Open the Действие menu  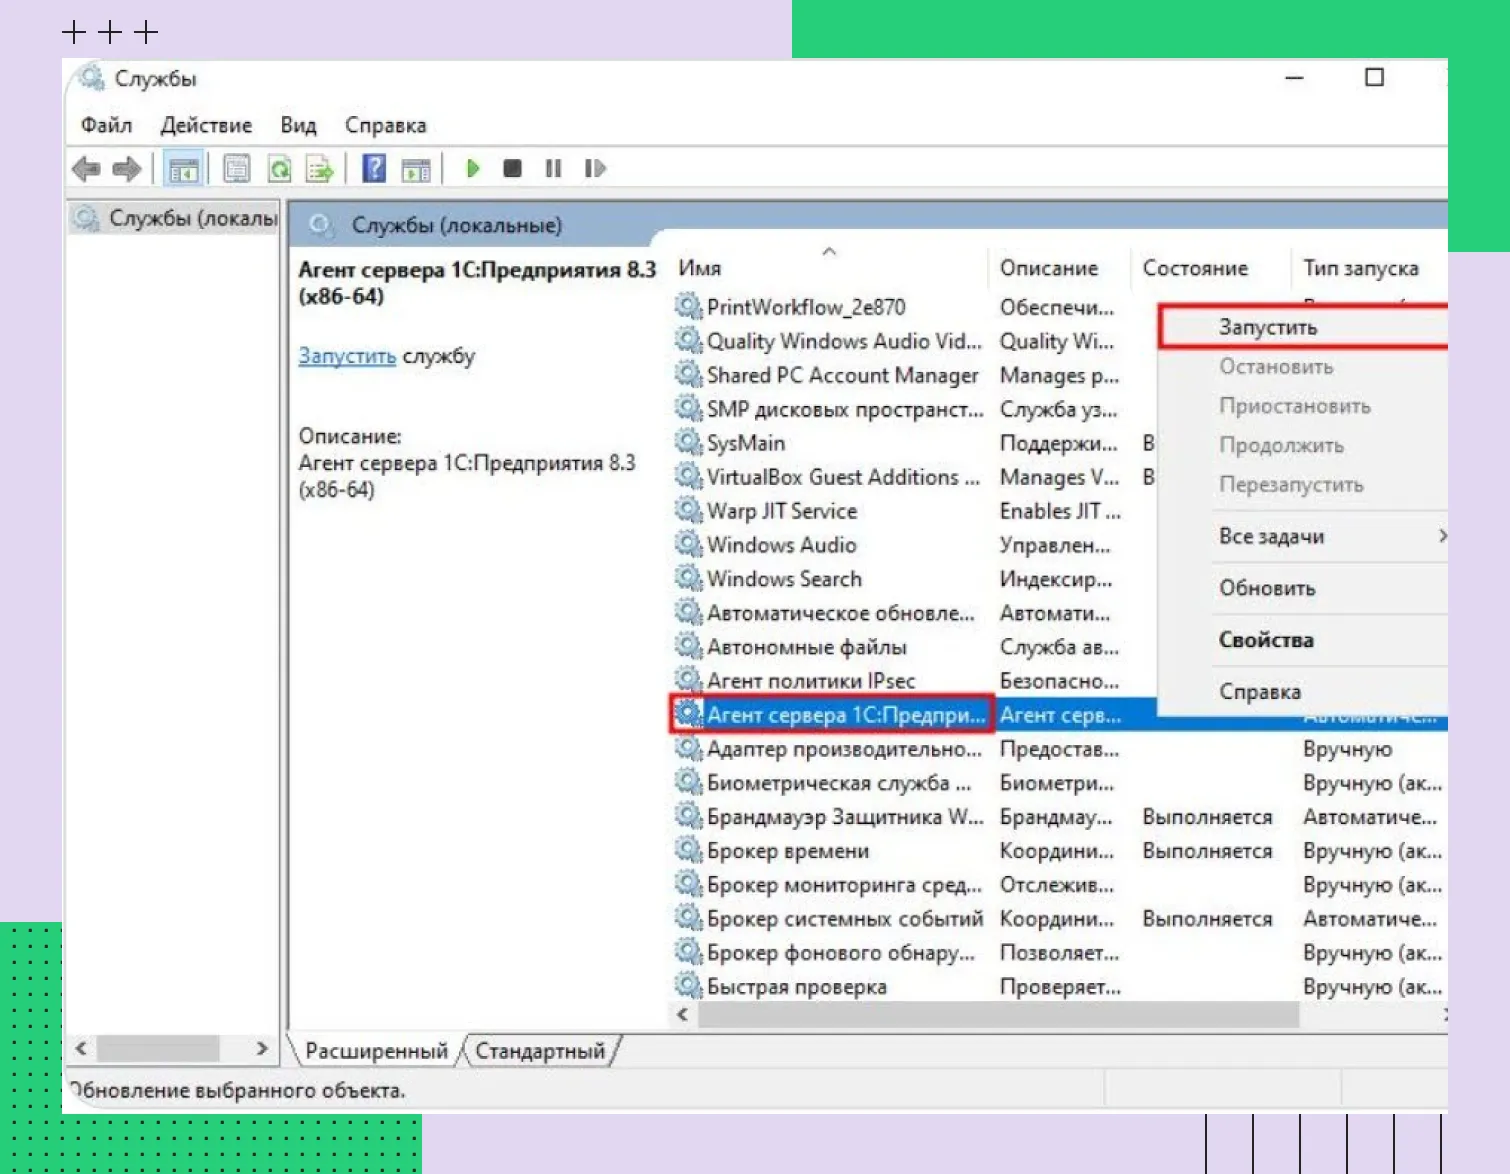pos(206,125)
